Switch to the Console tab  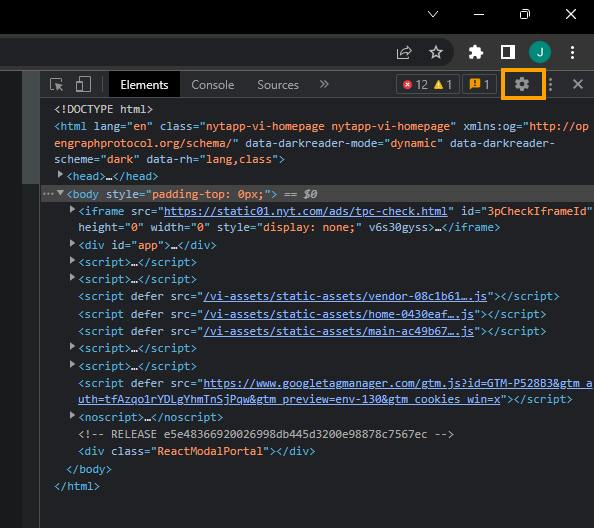[213, 84]
